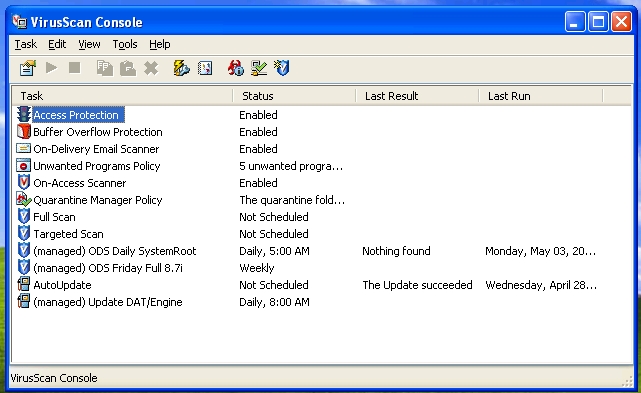Viewport: 641px width, 393px height.
Task: Select the (managed) ODS Daily SystemRoot task
Action: (114, 251)
